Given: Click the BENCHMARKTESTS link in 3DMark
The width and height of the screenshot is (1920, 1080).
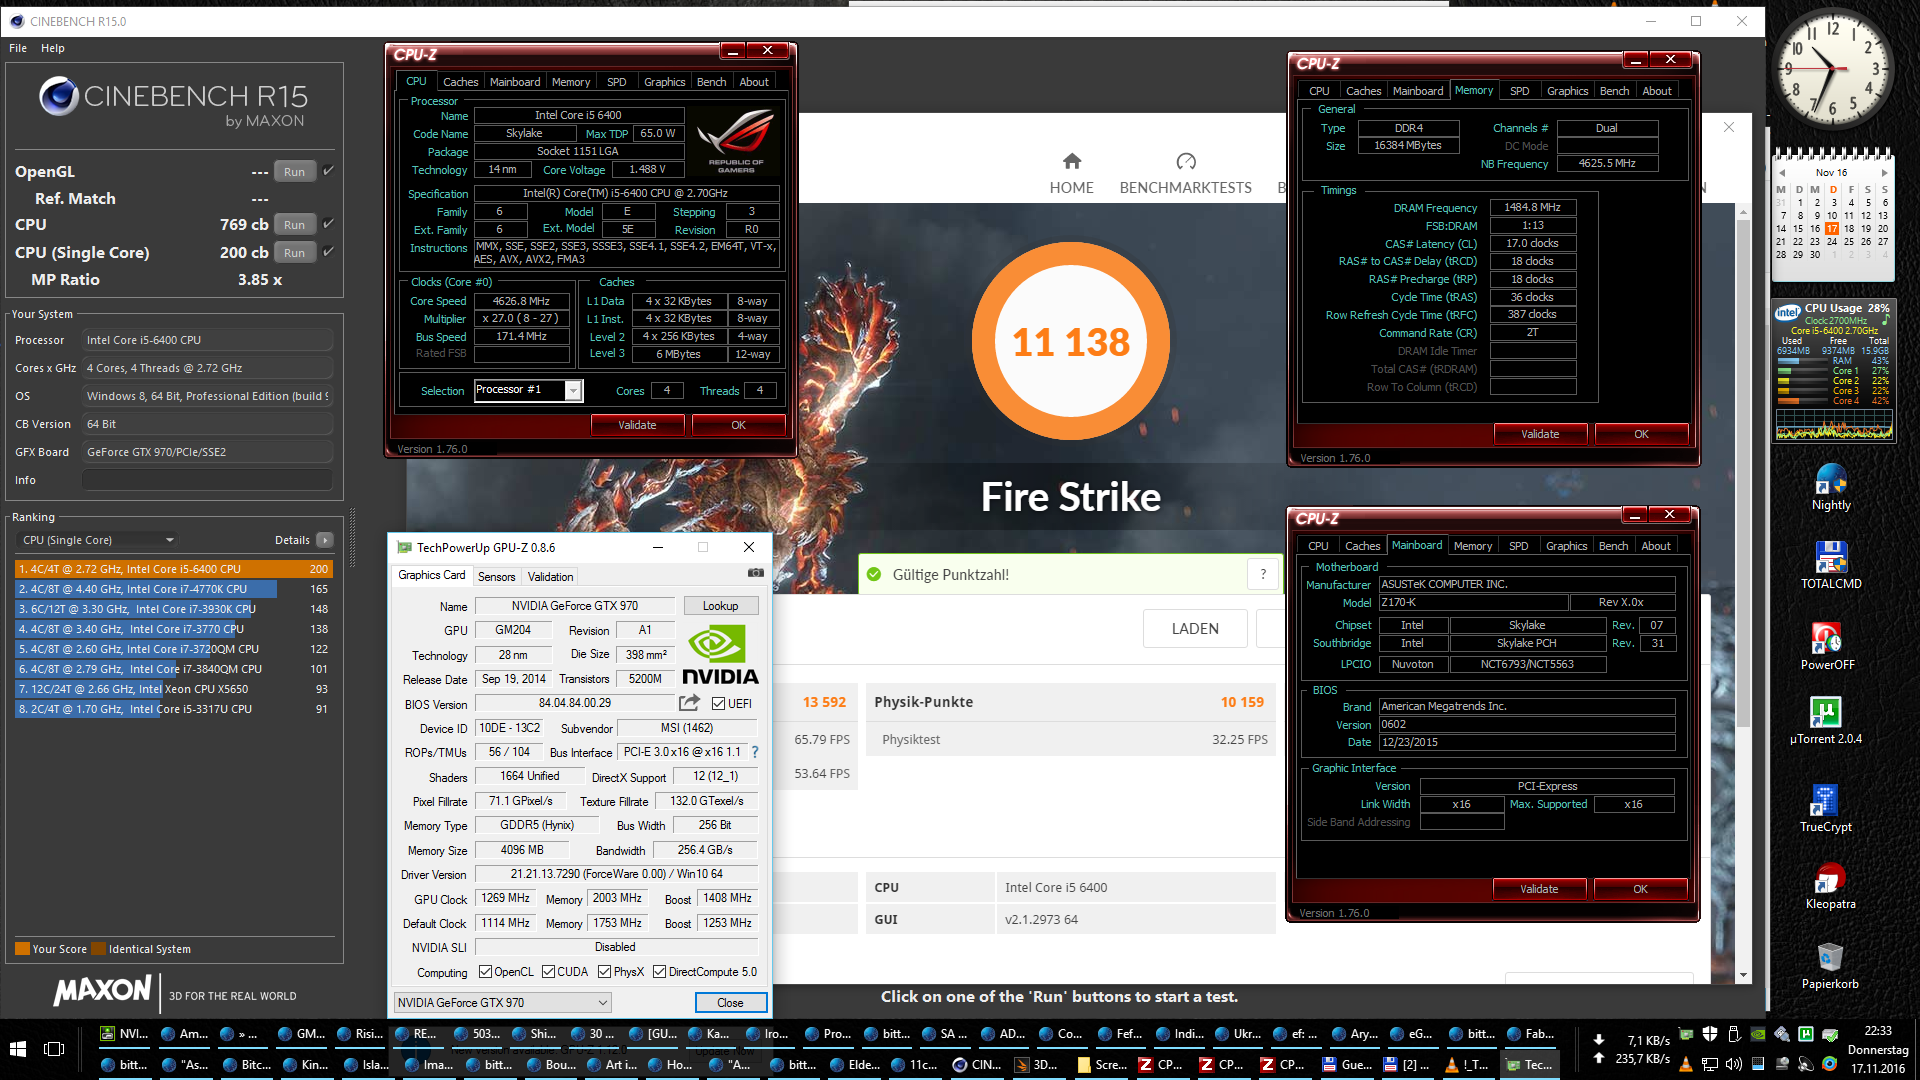Looking at the screenshot, I should 1185,188.
